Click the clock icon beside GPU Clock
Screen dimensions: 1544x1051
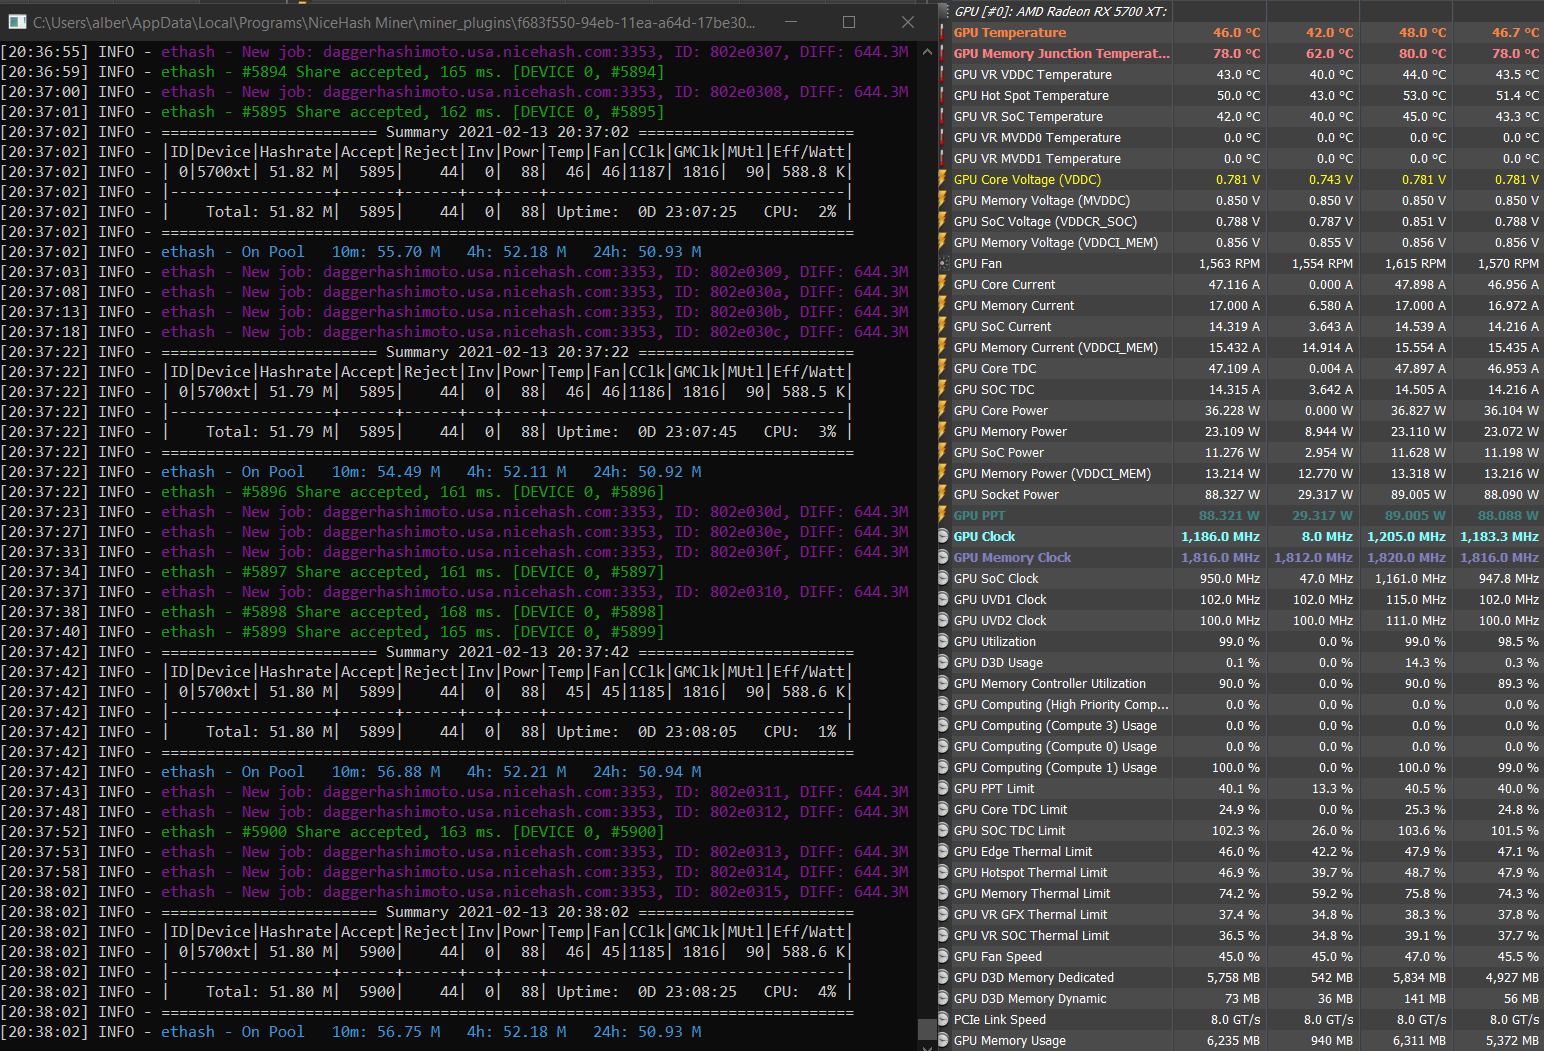(x=944, y=536)
